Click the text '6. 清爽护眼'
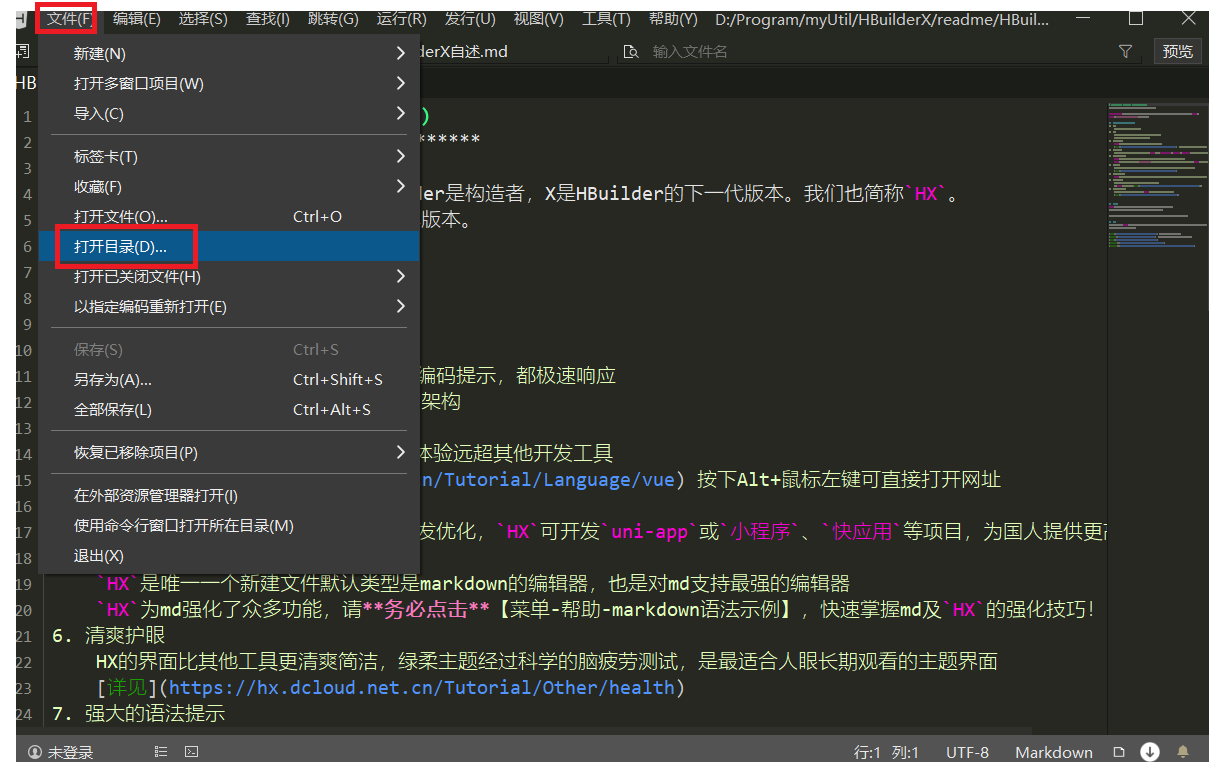Screen dimensions: 1219x771 click(108, 635)
